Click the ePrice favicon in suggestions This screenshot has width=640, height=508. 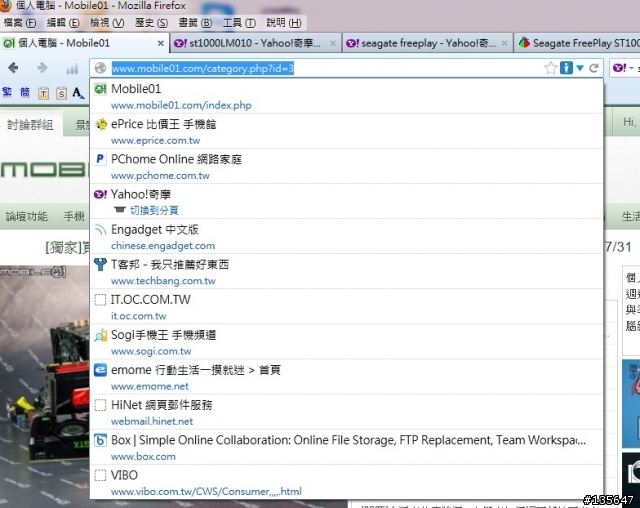(100, 124)
